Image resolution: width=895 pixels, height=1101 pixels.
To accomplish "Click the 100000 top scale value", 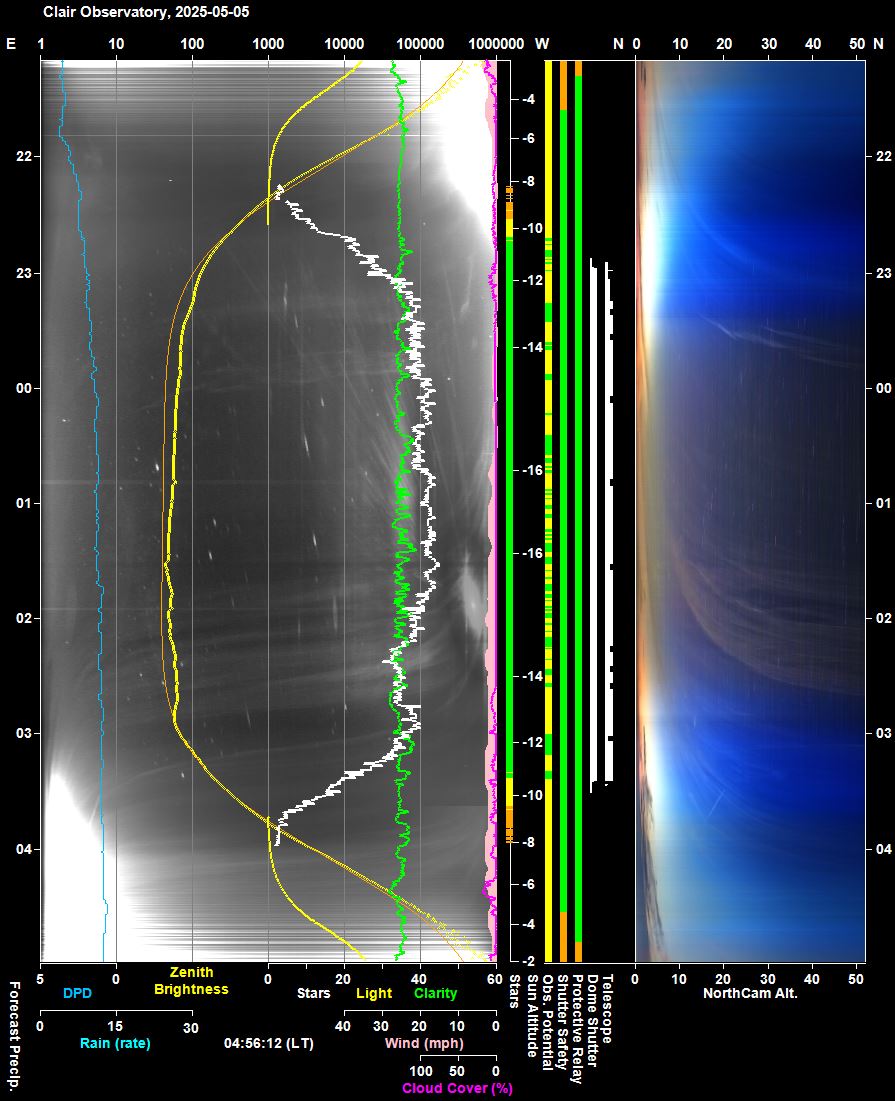I will (x=420, y=44).
